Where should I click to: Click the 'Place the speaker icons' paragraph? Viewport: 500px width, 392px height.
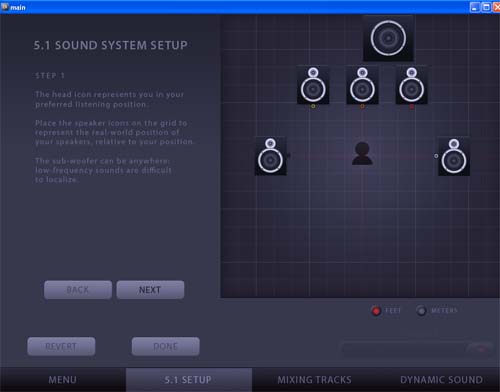pyautogui.click(x=114, y=132)
